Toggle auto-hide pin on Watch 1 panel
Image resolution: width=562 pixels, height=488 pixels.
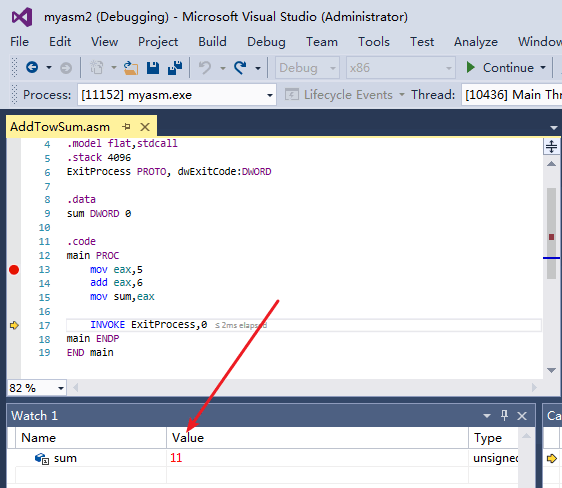pyautogui.click(x=504, y=416)
